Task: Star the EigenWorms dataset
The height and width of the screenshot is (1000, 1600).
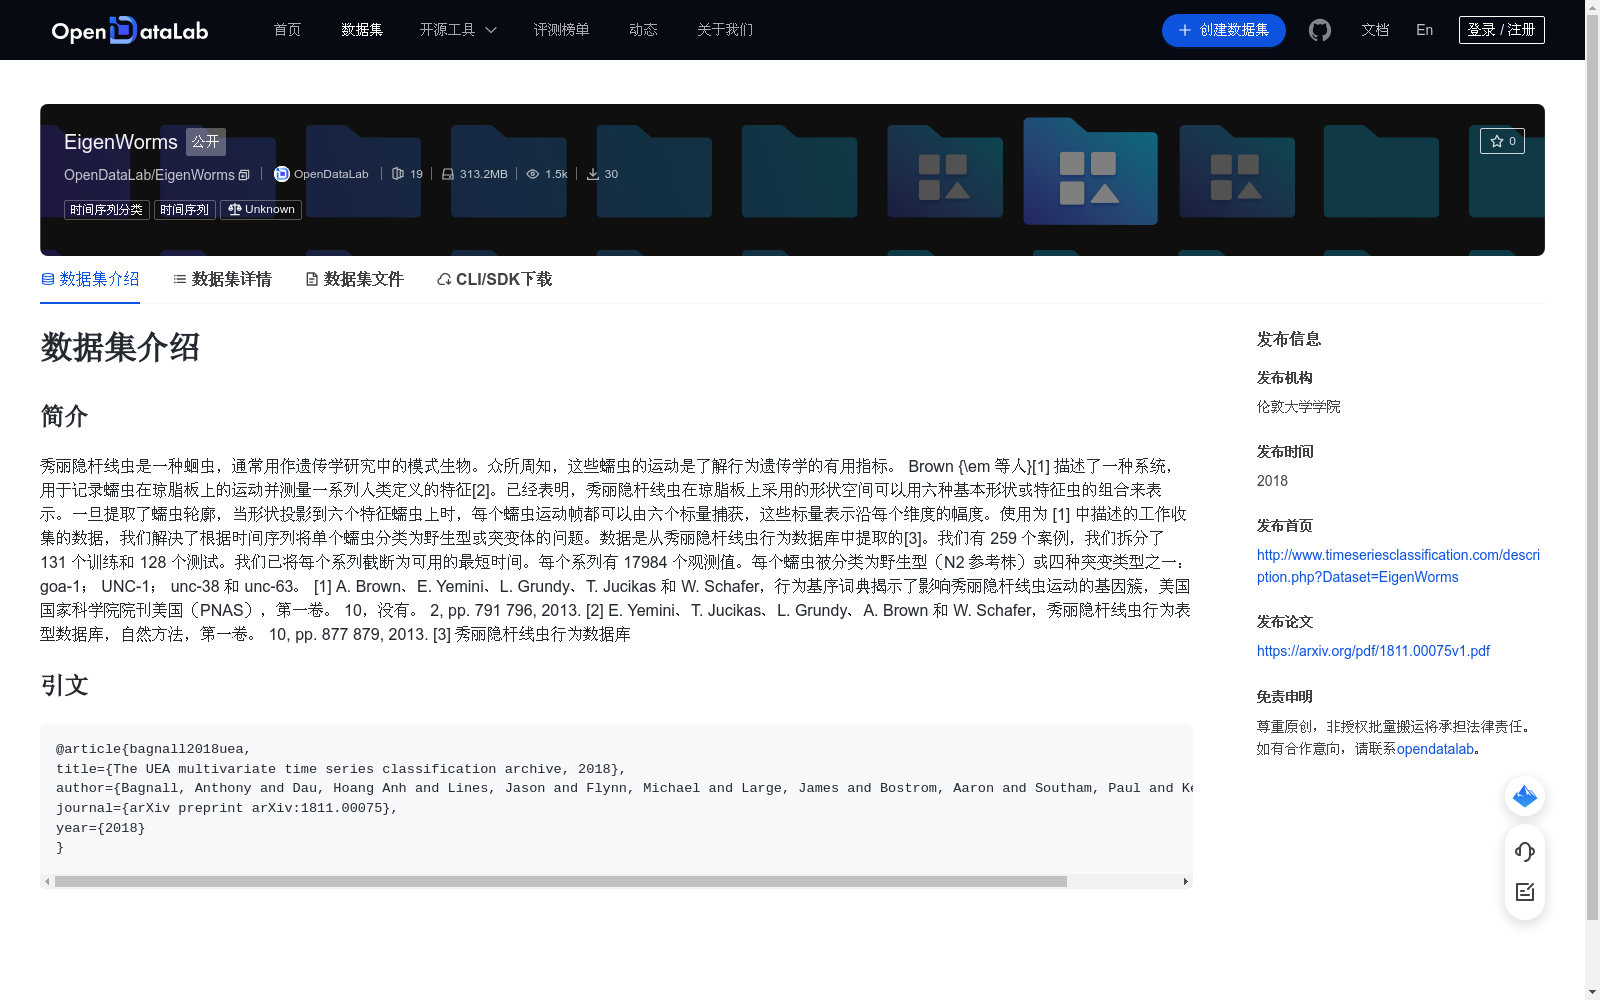Action: pyautogui.click(x=1502, y=141)
